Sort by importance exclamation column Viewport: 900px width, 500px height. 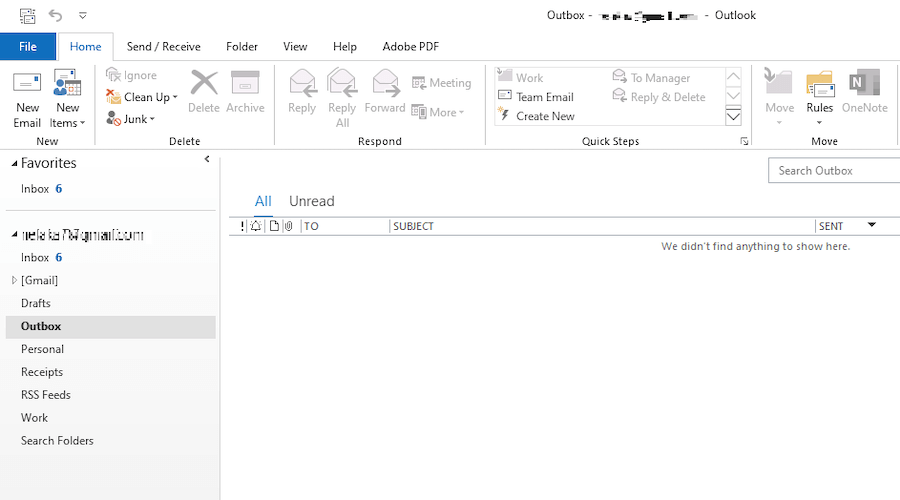pos(242,226)
